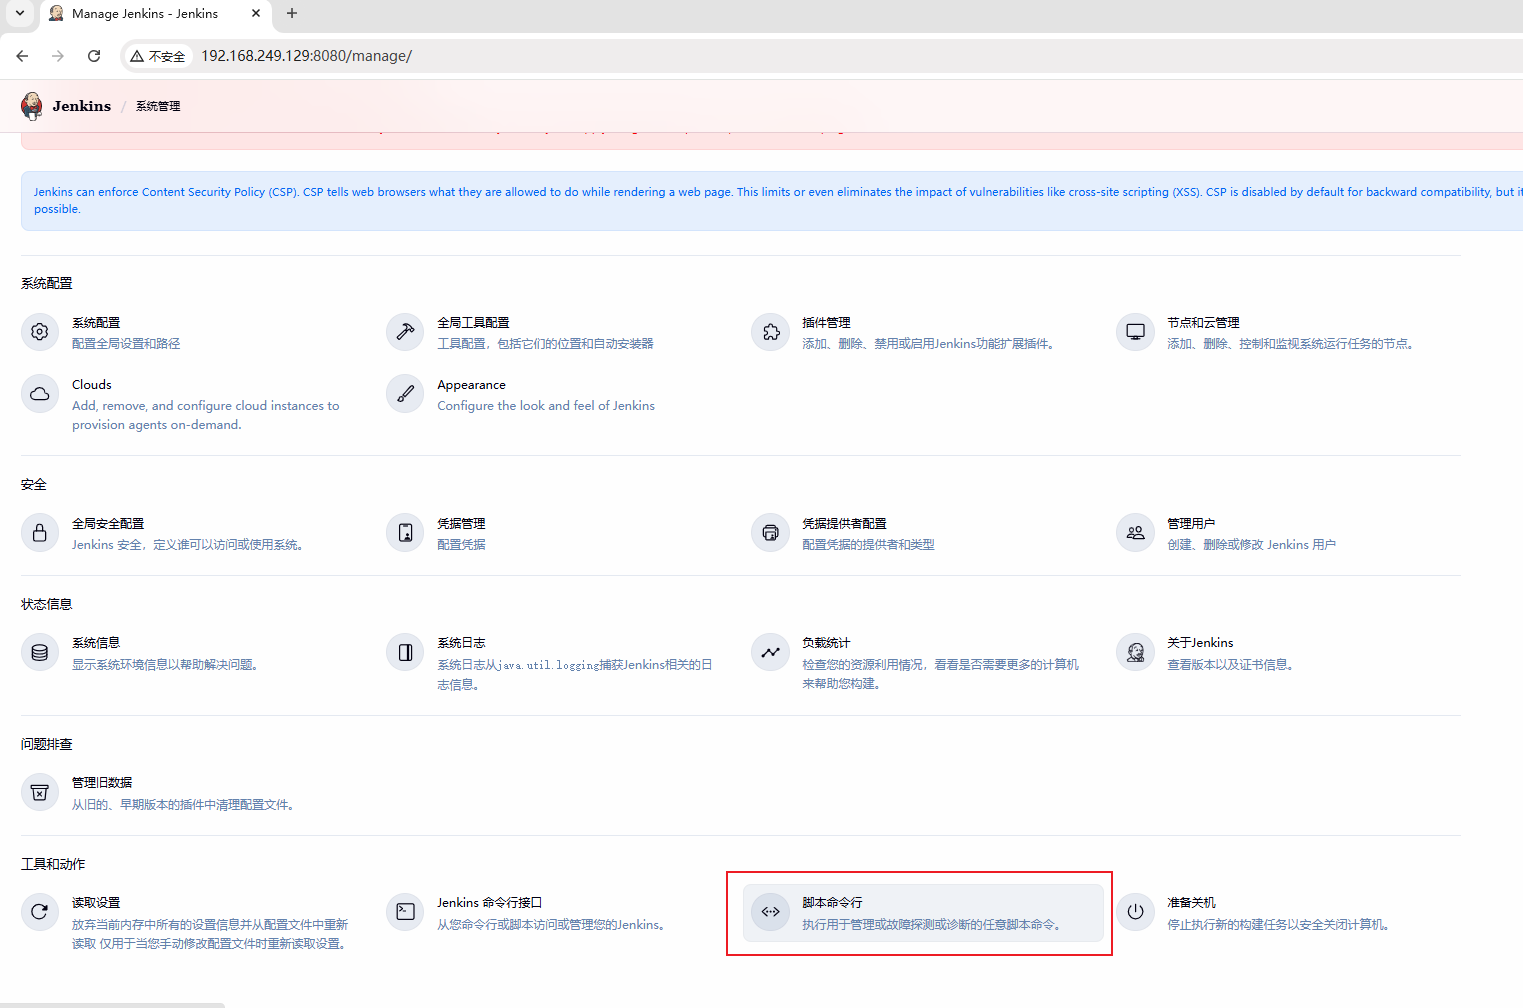Screen dimensions: 1523x1008
Task: Click the 负载统计 chart icon
Action: (770, 652)
